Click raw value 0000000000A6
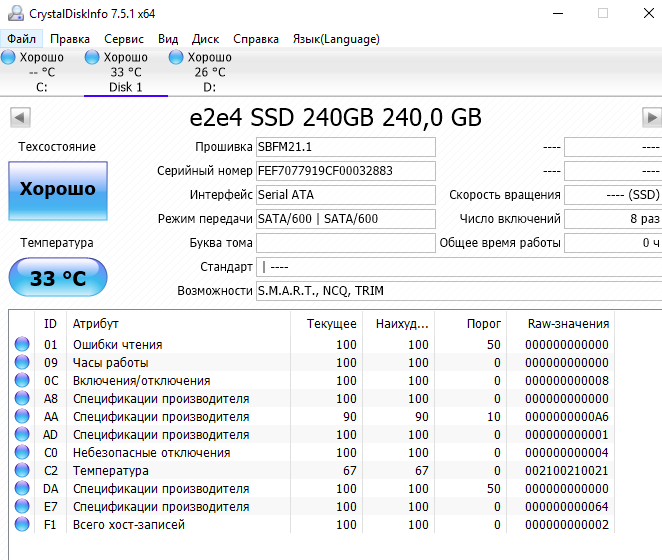 pos(567,417)
